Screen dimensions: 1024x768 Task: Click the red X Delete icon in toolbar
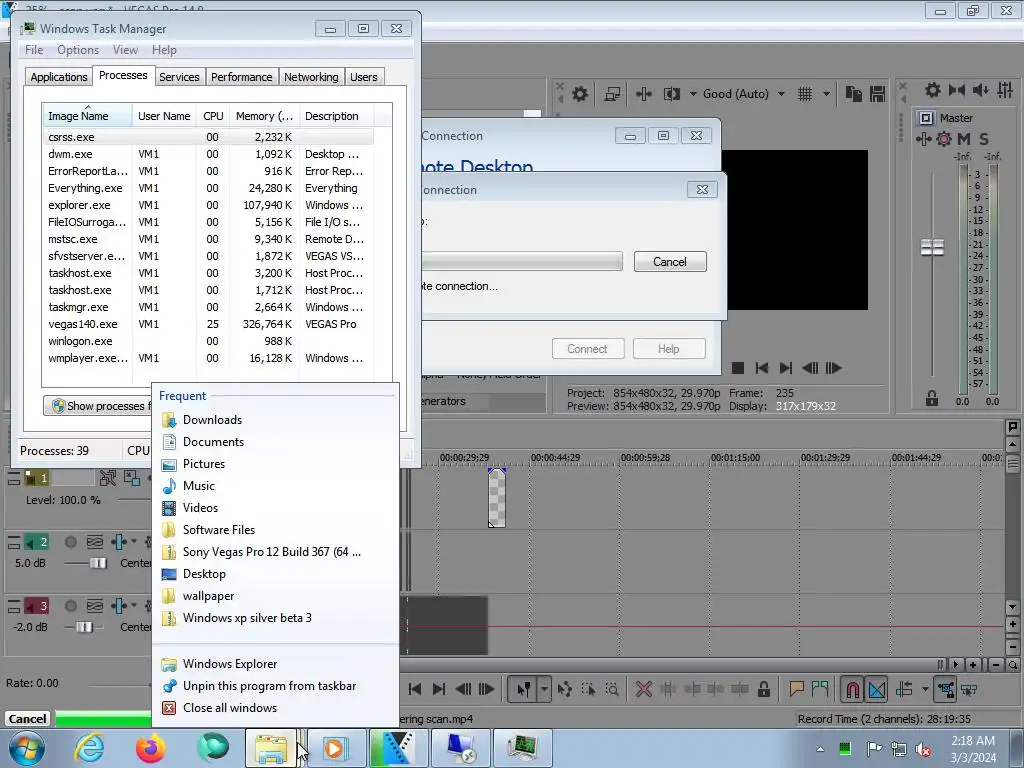click(x=643, y=689)
